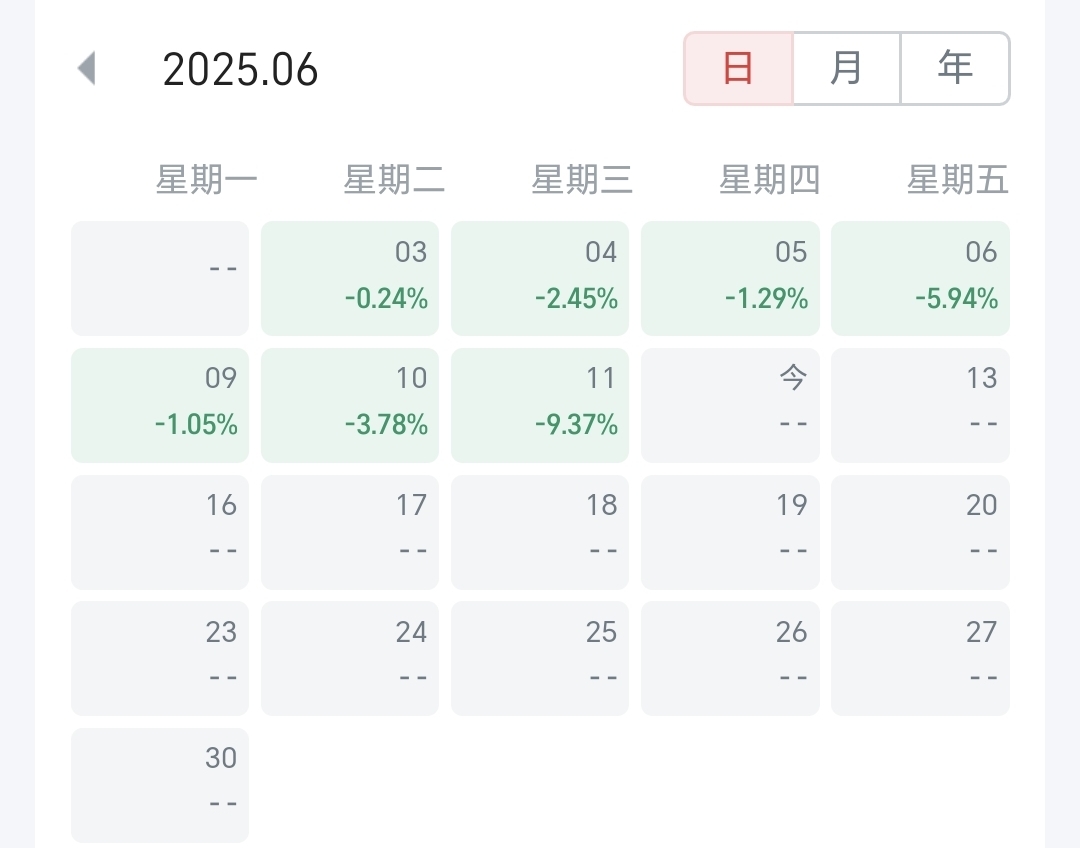Select the June 13 date cell
This screenshot has width=1080, height=848.
920,405
